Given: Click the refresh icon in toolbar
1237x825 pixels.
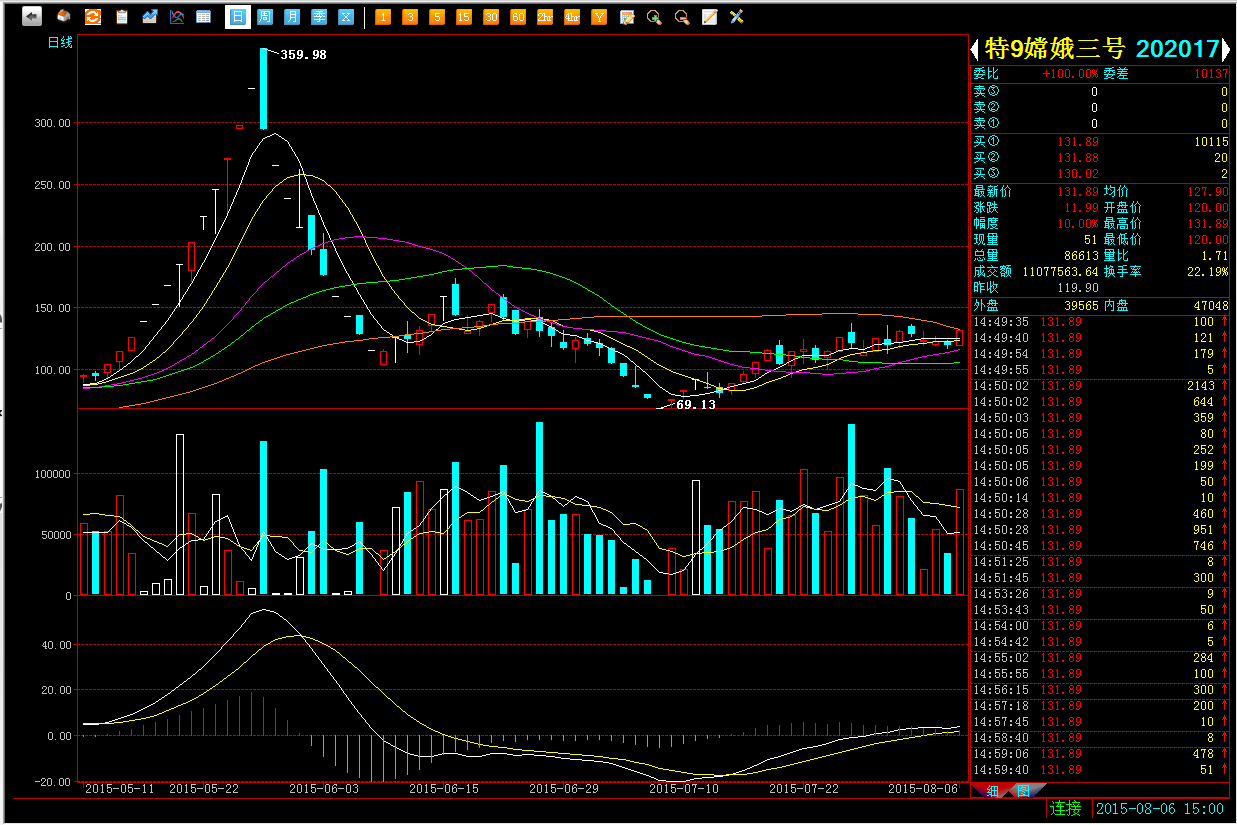Looking at the screenshot, I should click(x=92, y=17).
